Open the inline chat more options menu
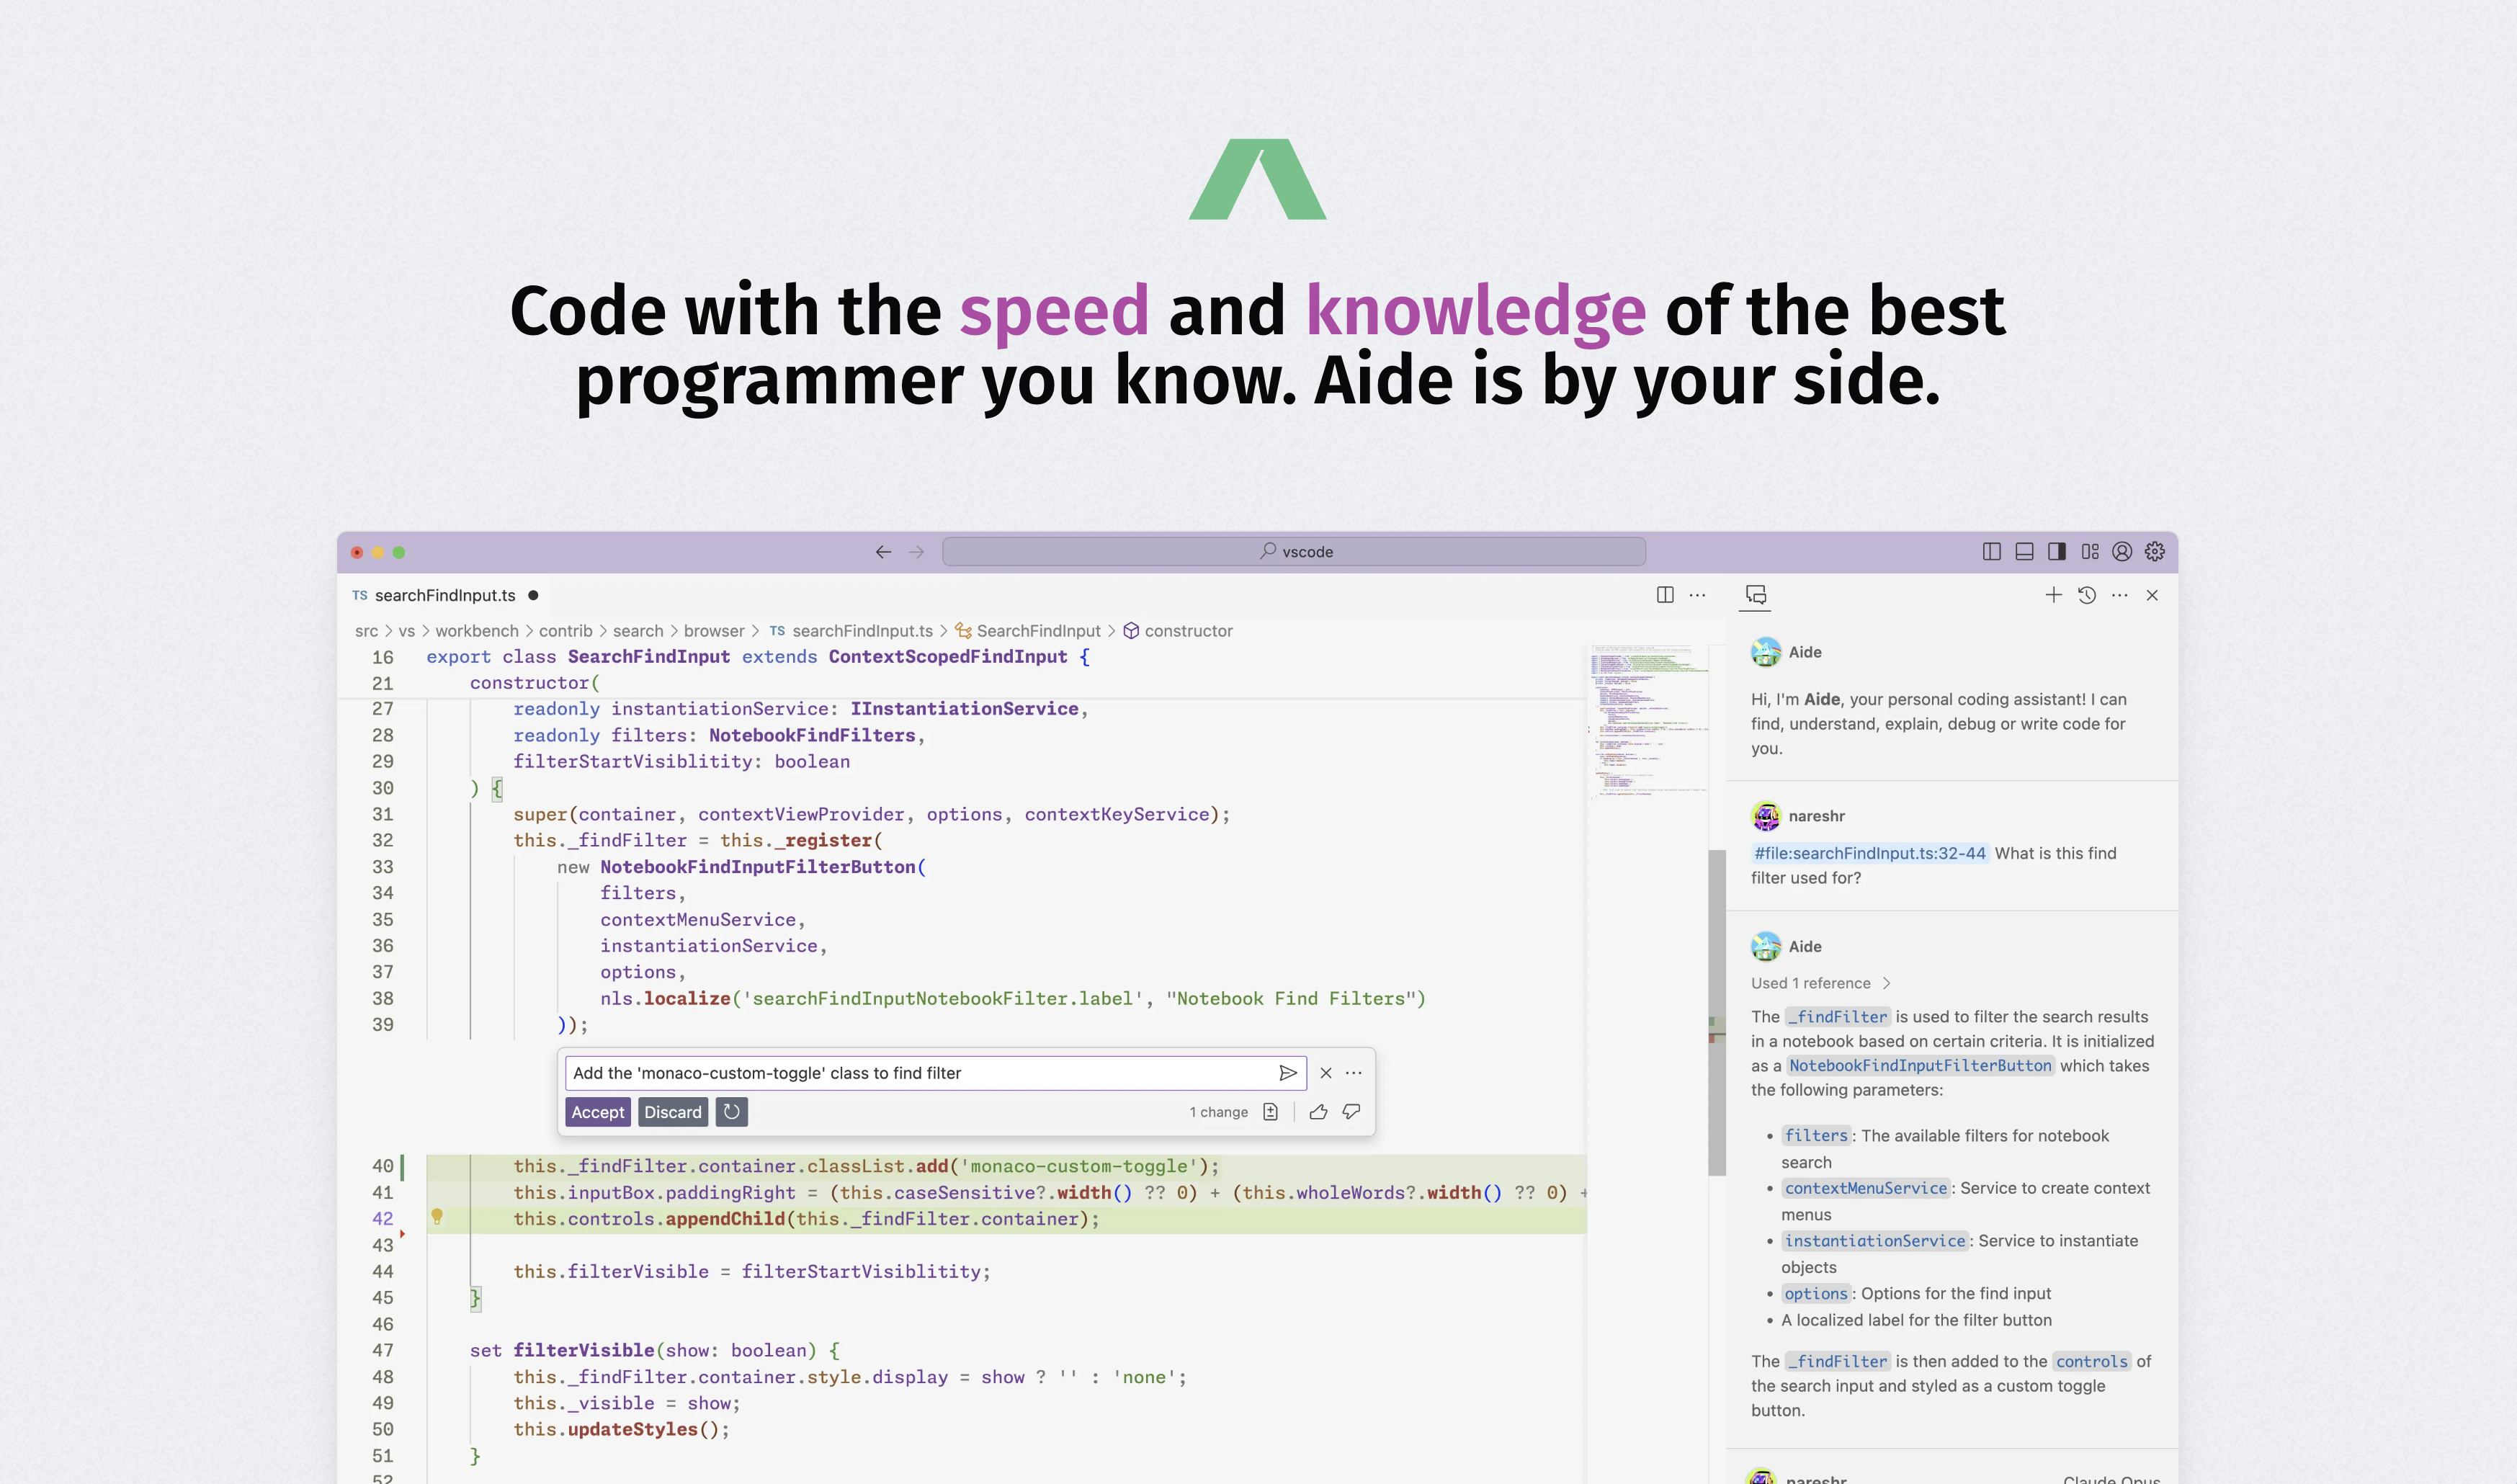Image resolution: width=2517 pixels, height=1484 pixels. click(1354, 1073)
